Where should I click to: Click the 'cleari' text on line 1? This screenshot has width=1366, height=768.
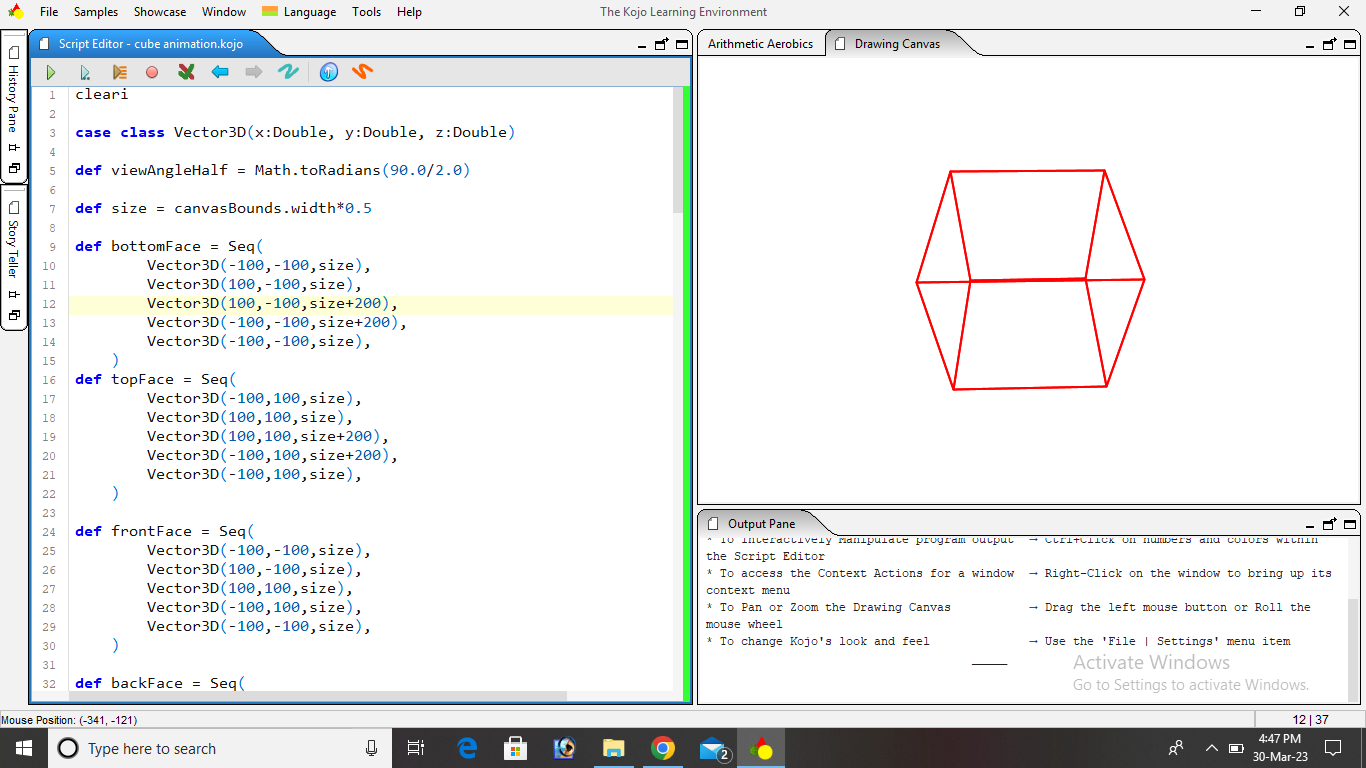[x=102, y=94]
